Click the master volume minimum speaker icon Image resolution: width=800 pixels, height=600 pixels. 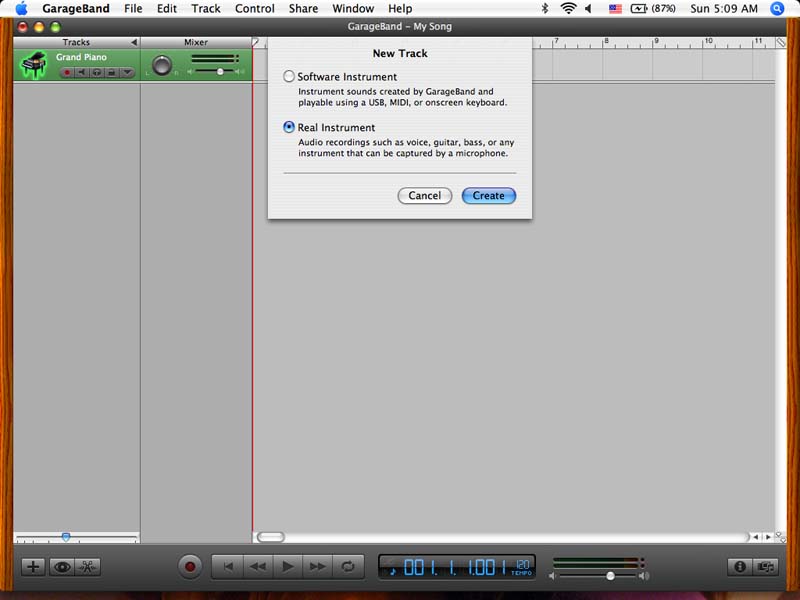552,576
